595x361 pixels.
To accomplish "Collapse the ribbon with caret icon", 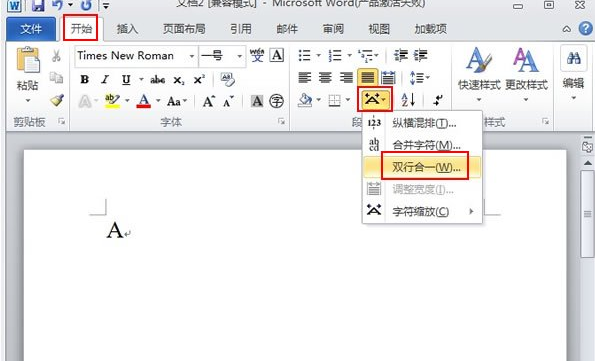I will tap(567, 29).
